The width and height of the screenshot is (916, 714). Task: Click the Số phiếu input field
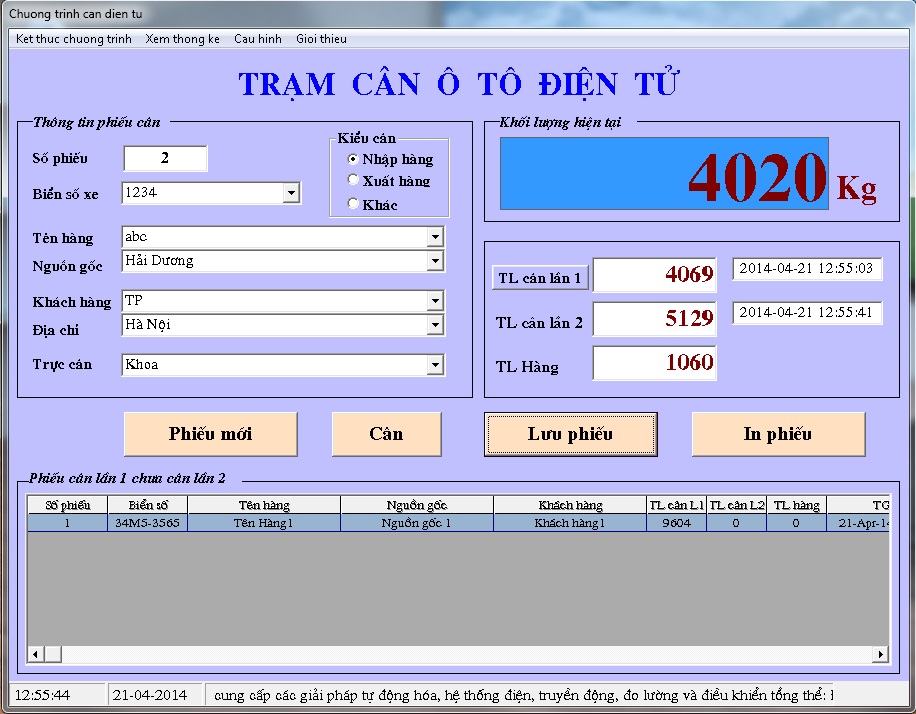(165, 159)
